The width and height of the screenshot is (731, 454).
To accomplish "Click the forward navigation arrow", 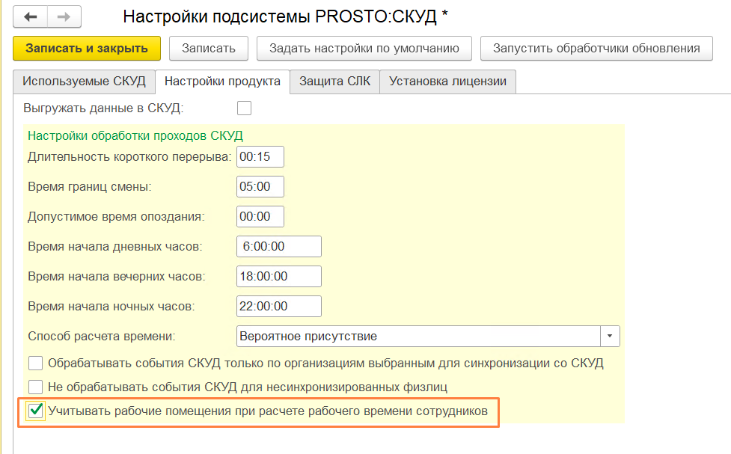I will point(63,17).
